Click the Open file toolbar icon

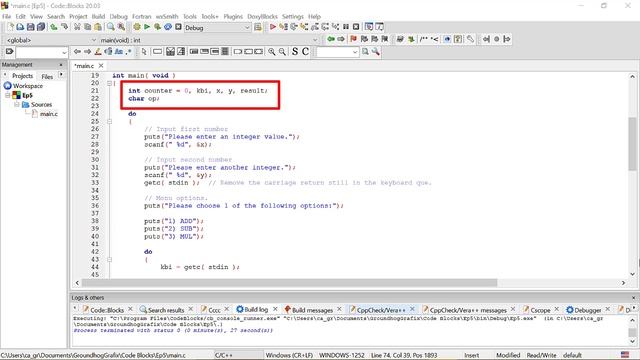tap(20, 27)
